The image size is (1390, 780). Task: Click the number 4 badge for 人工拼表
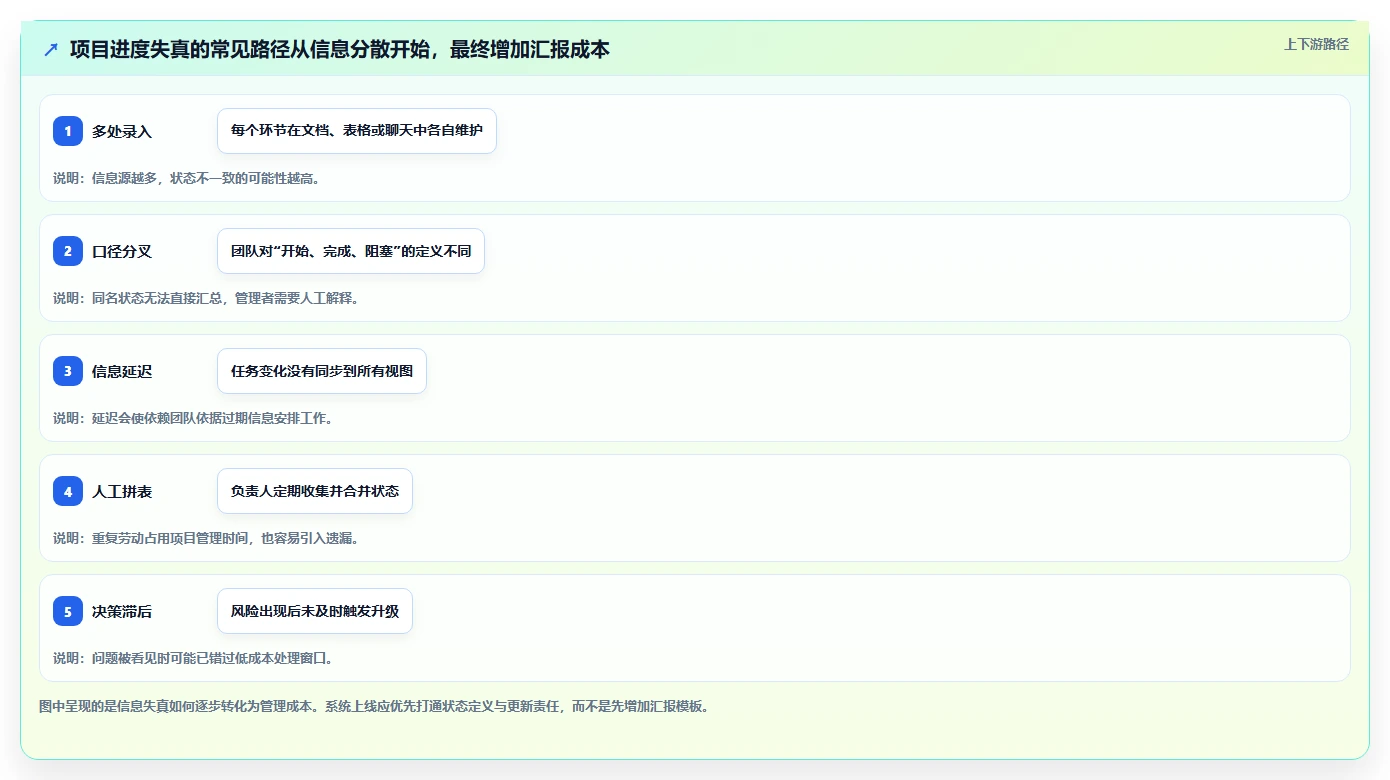pos(68,491)
